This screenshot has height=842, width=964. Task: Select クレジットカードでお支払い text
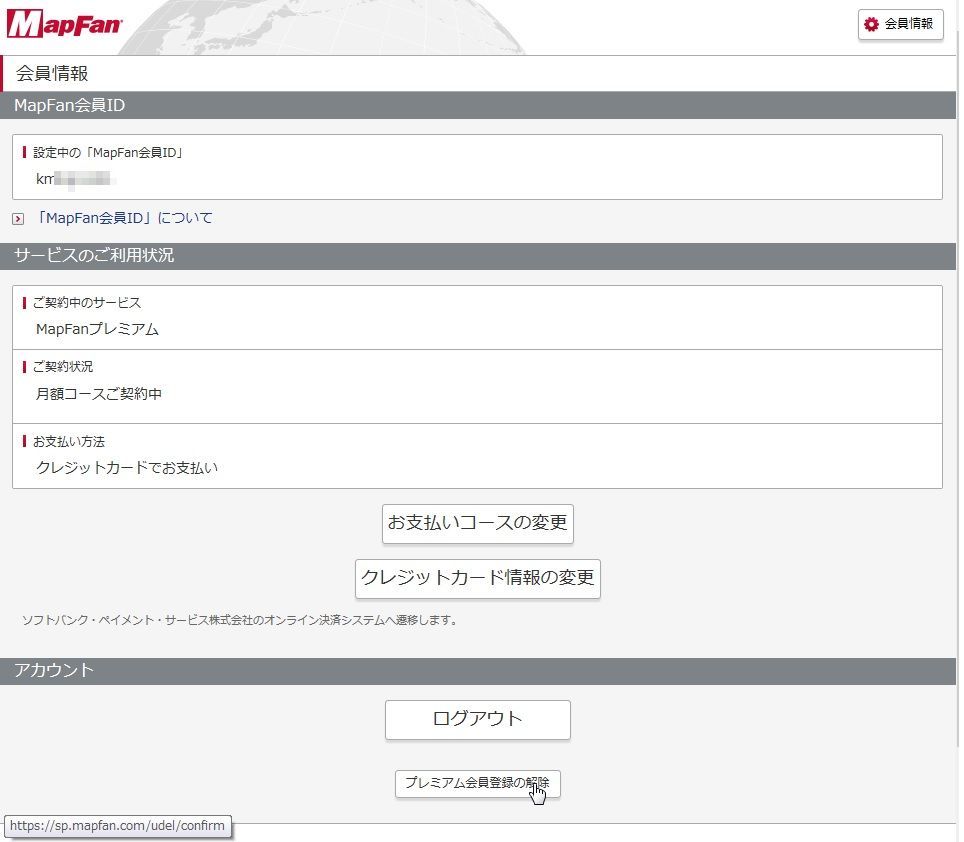(127, 468)
